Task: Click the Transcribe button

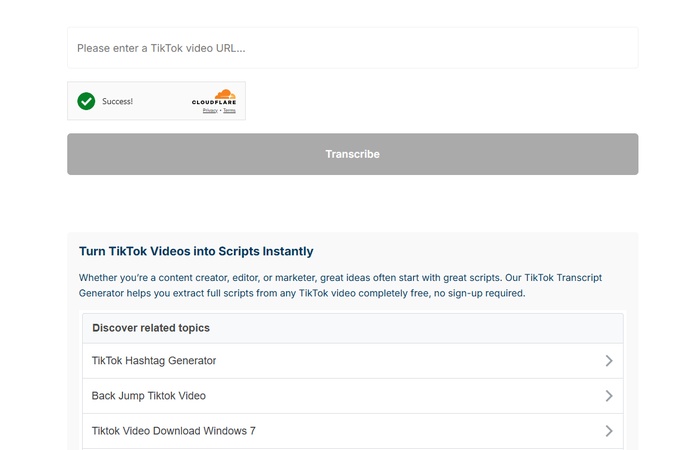Action: click(352, 154)
